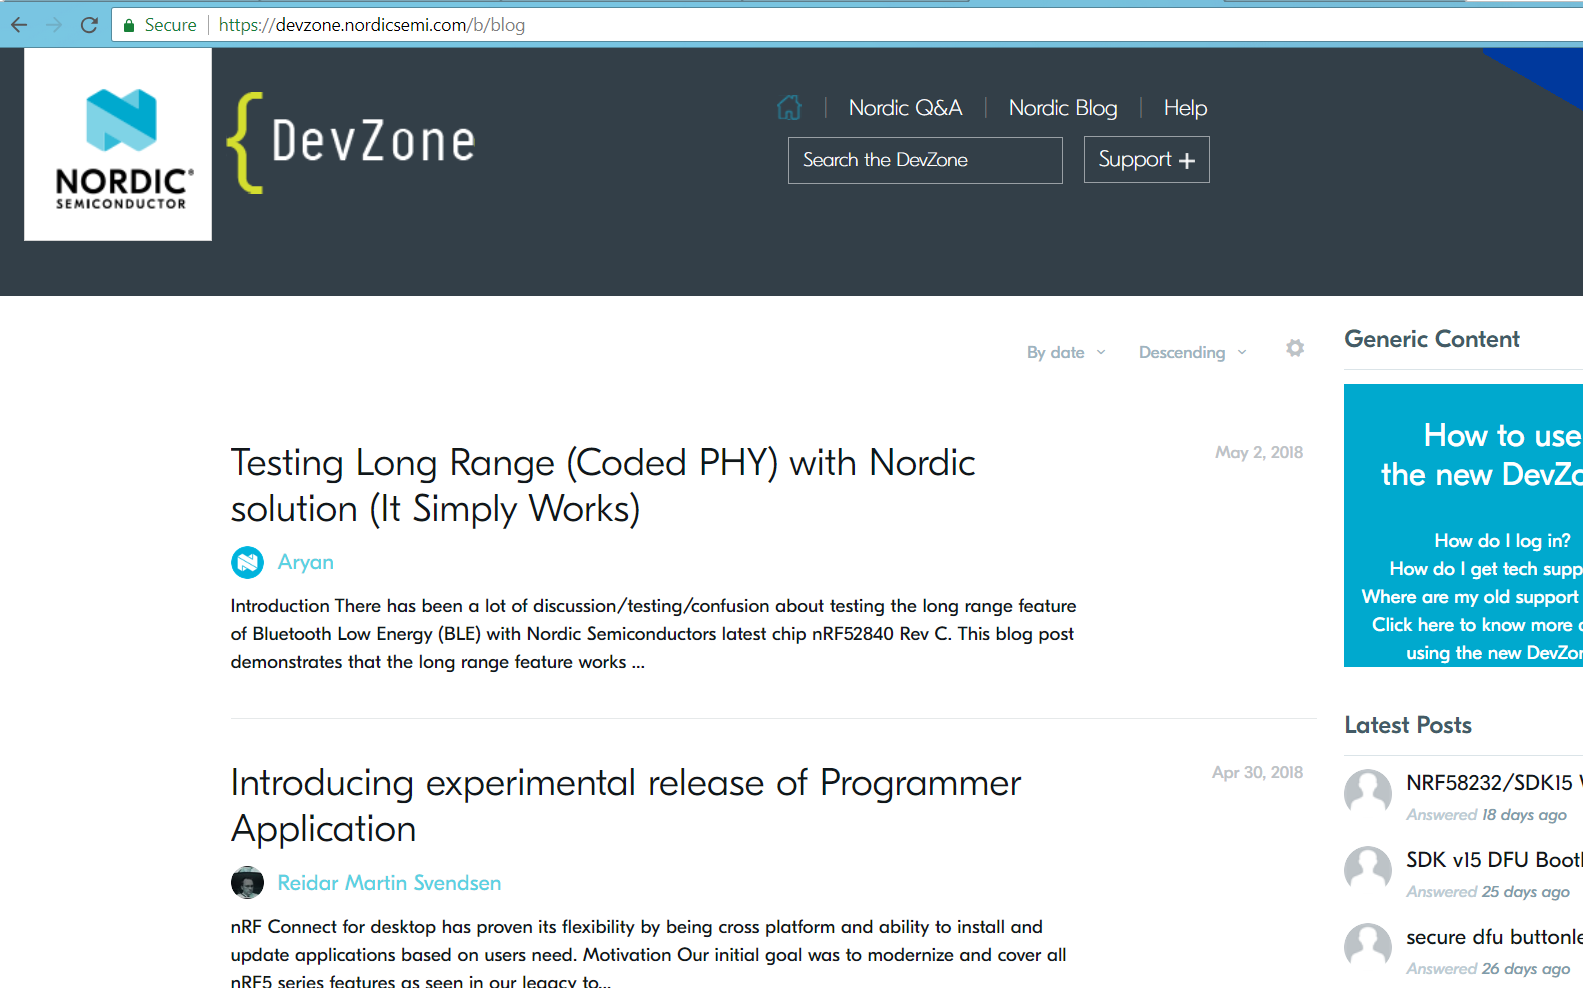This screenshot has height=988, width=1583.
Task: Open the Nordic Semiconductor logo
Action: (118, 144)
